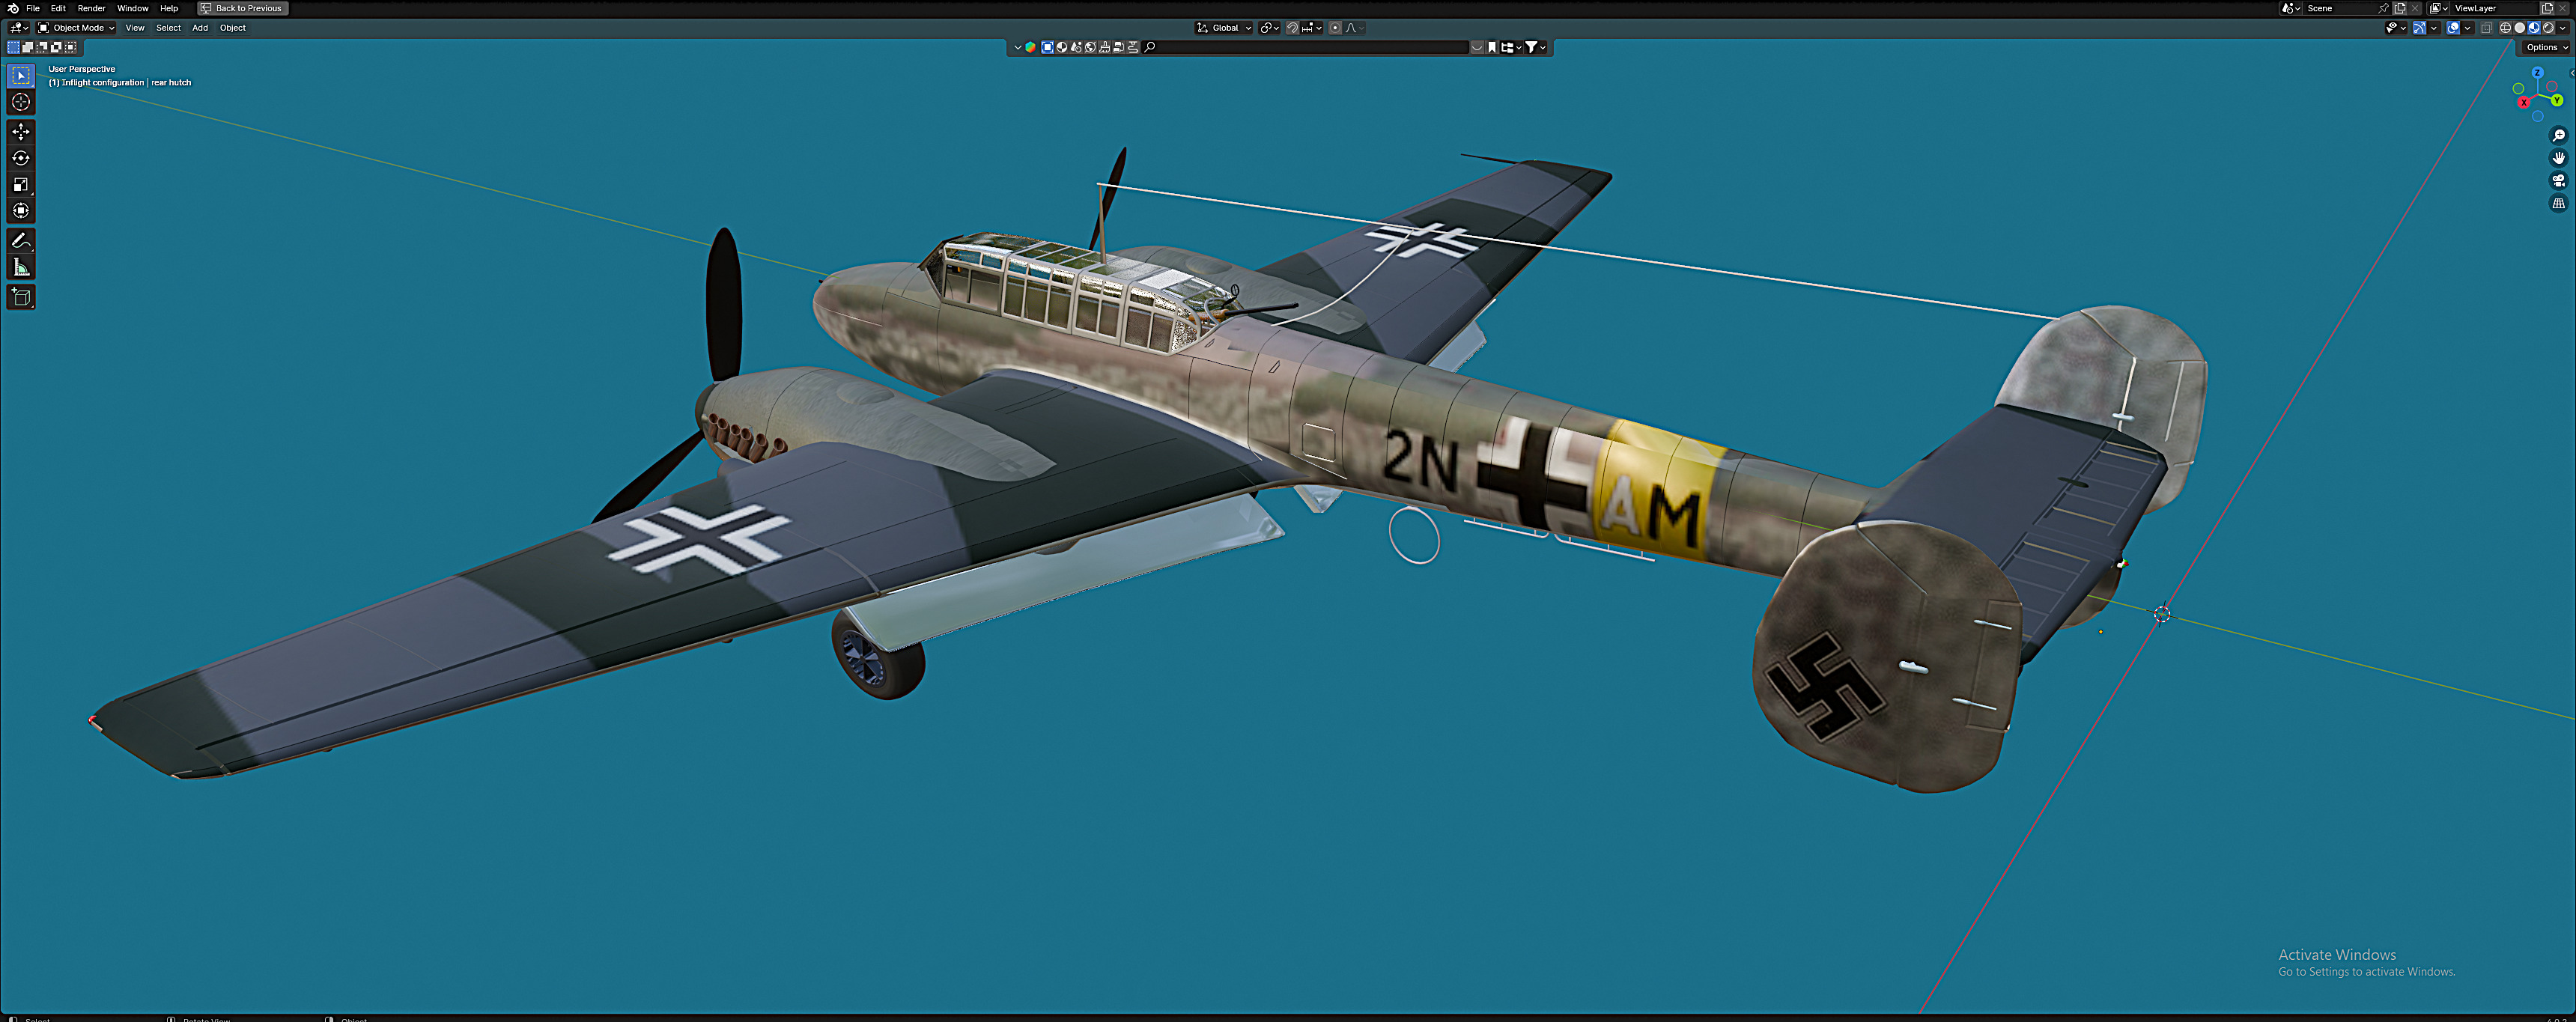Select the Annotate tool

pos(21,240)
